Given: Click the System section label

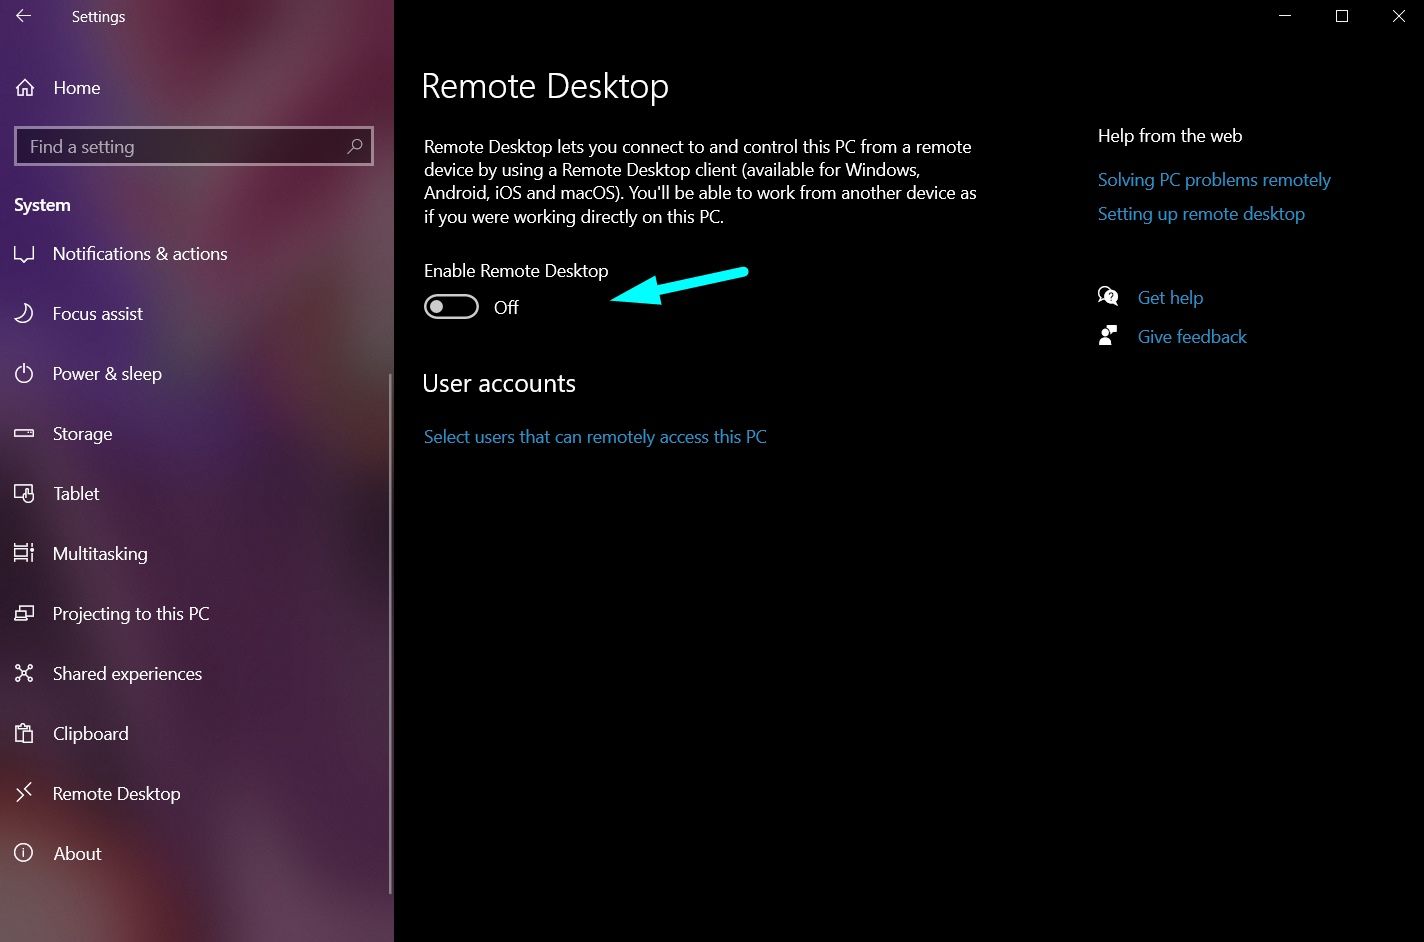Looking at the screenshot, I should 42,205.
